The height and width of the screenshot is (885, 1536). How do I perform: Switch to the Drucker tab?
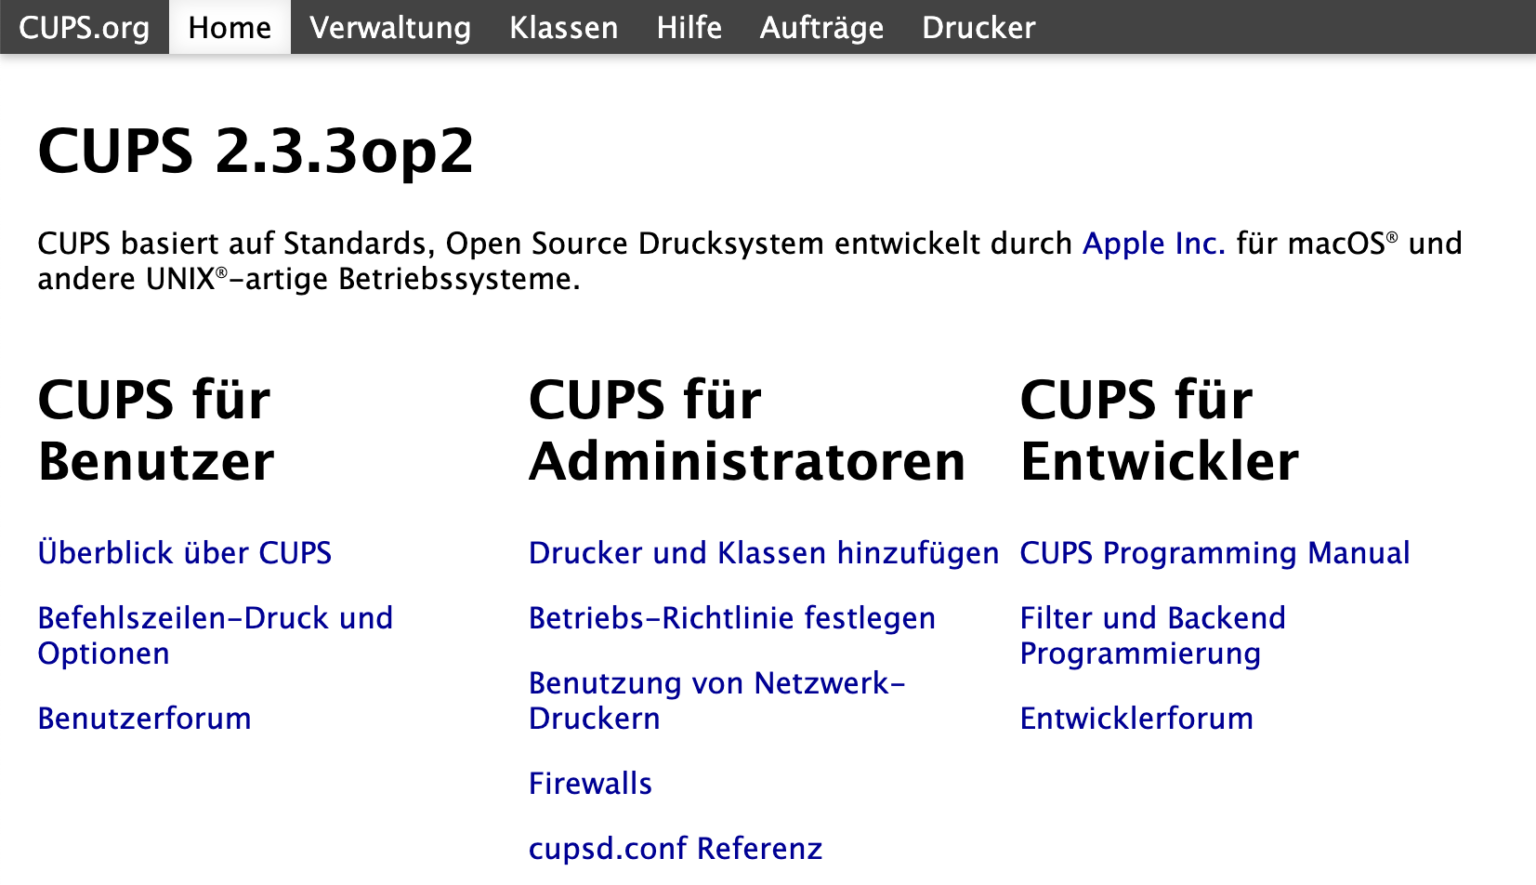[978, 27]
